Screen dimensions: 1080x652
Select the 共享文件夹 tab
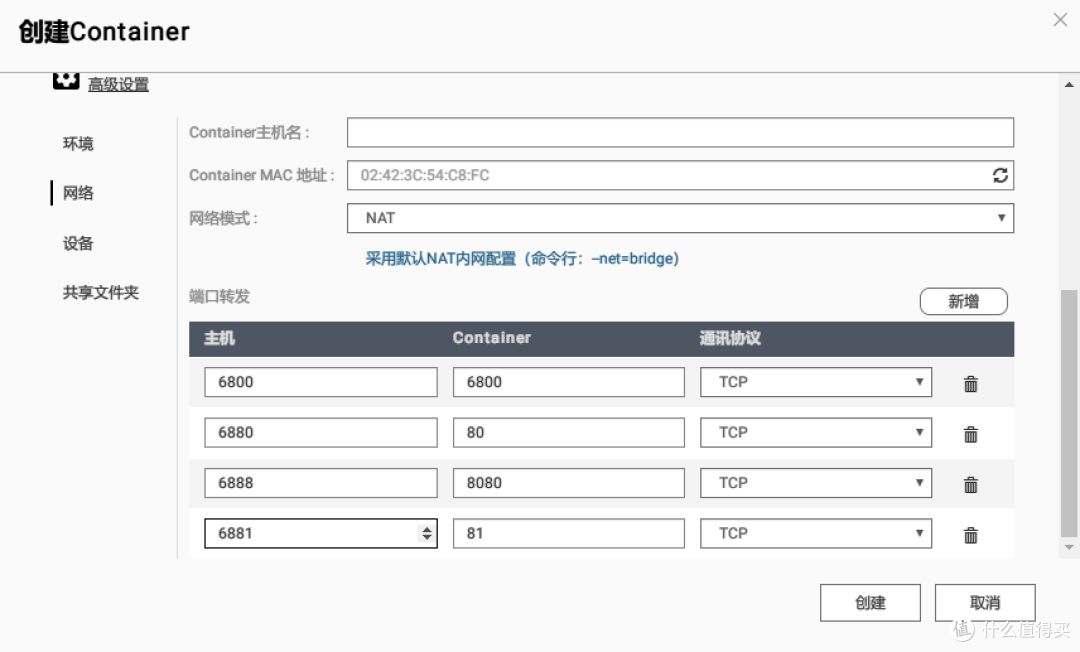pyautogui.click(x=100, y=293)
